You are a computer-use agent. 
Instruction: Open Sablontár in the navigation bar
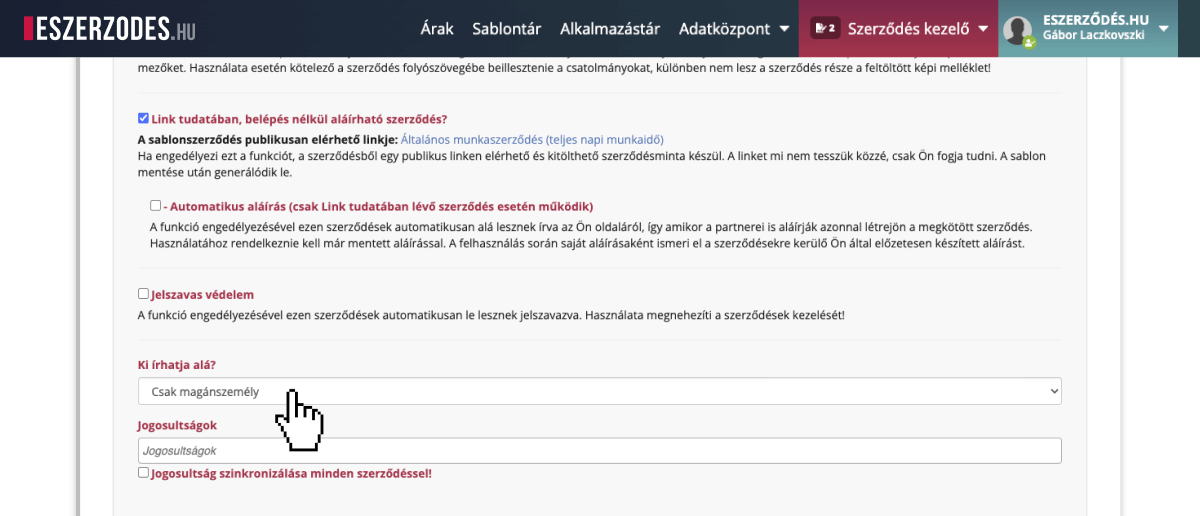tap(507, 29)
